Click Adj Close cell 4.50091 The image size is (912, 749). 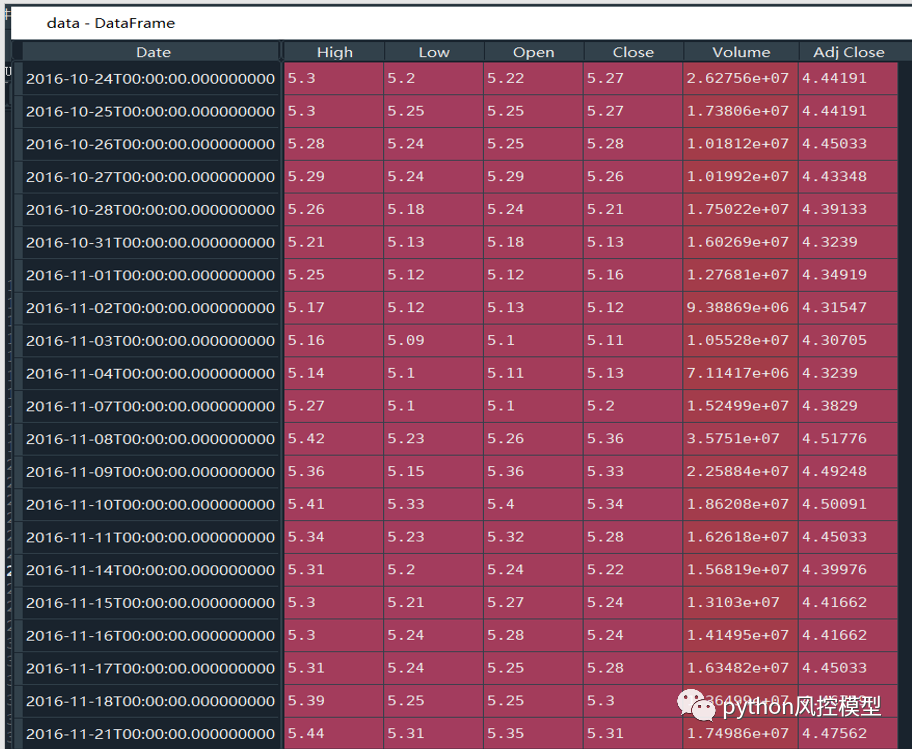(849, 504)
